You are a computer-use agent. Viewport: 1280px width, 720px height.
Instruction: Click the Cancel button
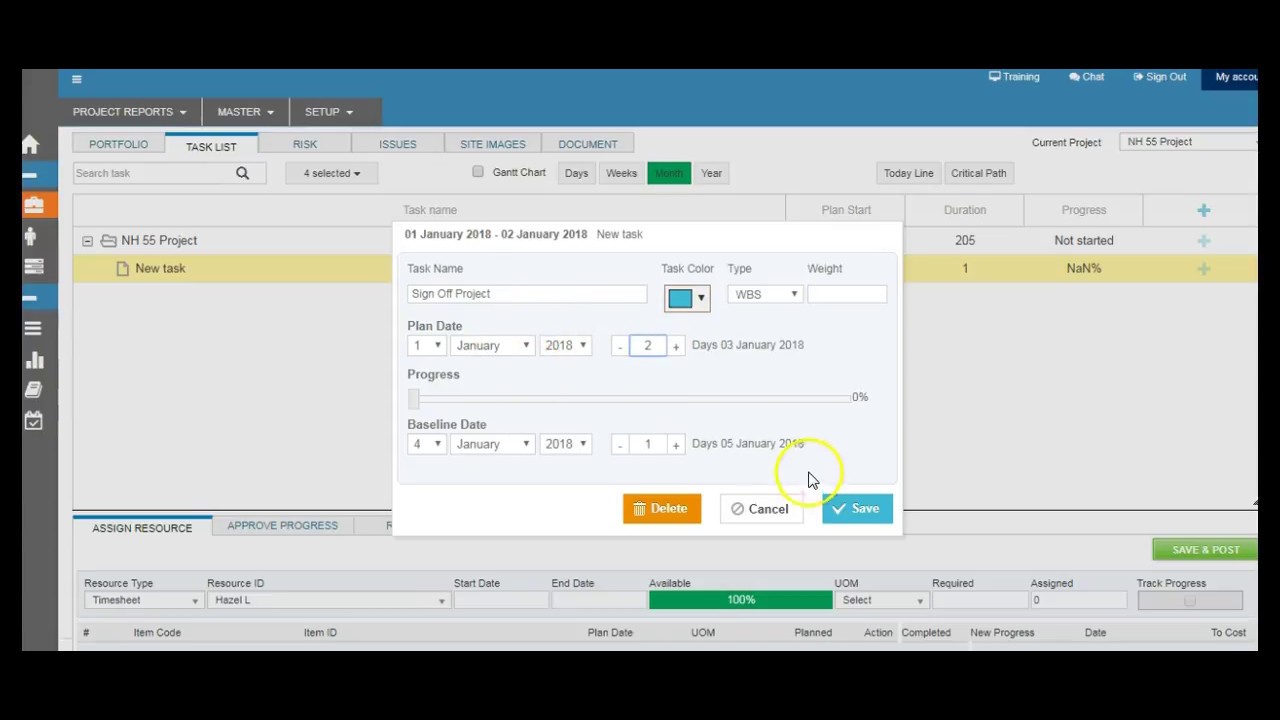[x=760, y=509]
